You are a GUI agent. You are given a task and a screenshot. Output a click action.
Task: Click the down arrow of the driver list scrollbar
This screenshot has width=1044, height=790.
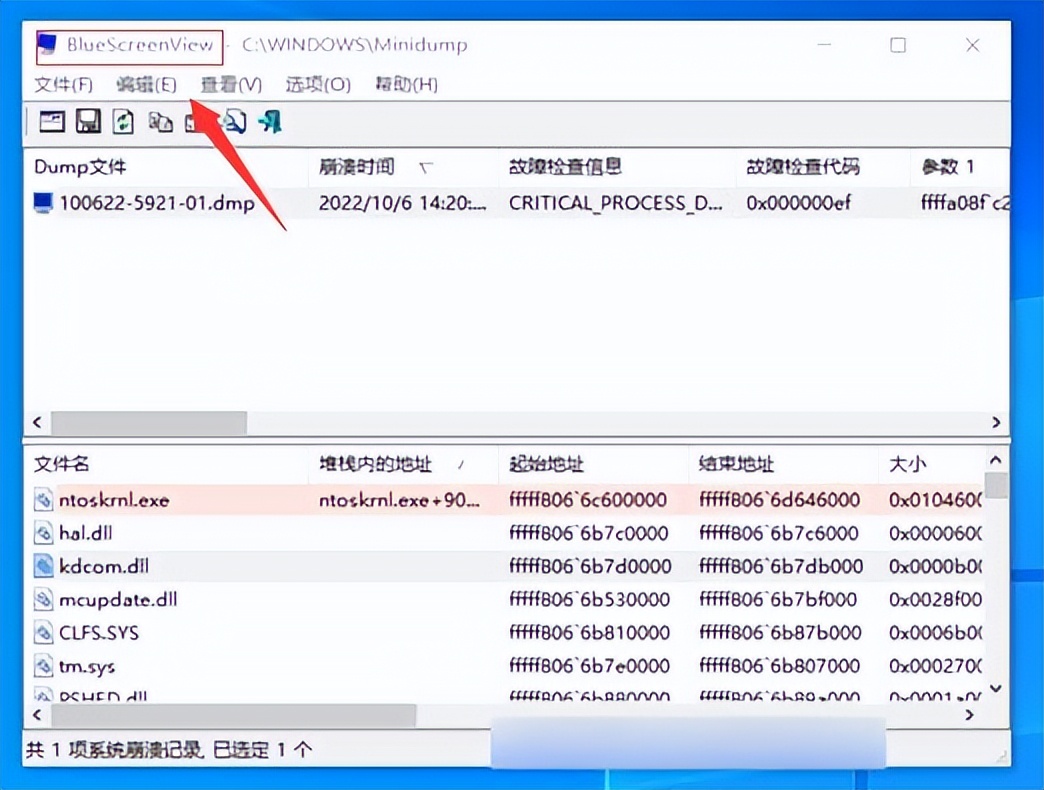(995, 690)
